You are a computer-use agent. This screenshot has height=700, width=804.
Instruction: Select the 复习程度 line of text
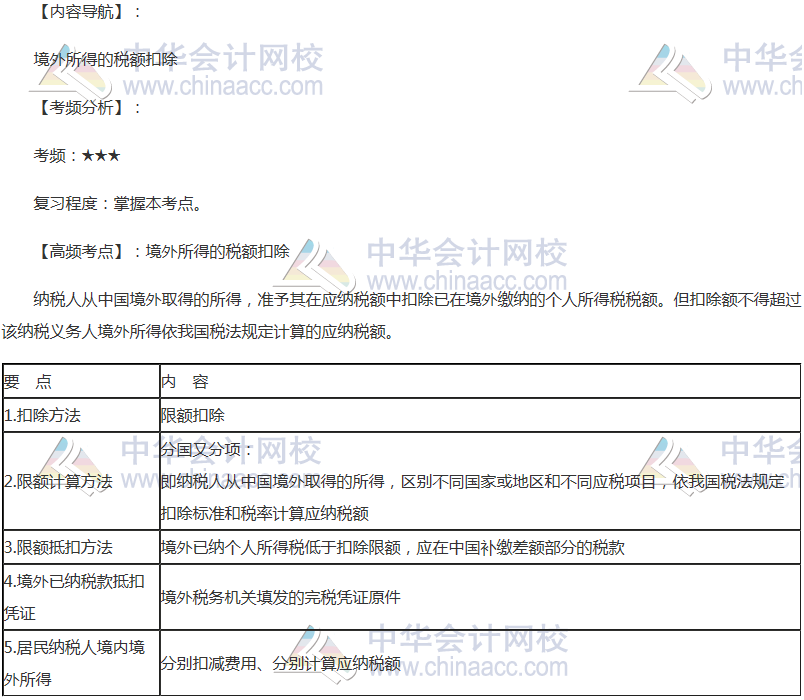[x=118, y=203]
